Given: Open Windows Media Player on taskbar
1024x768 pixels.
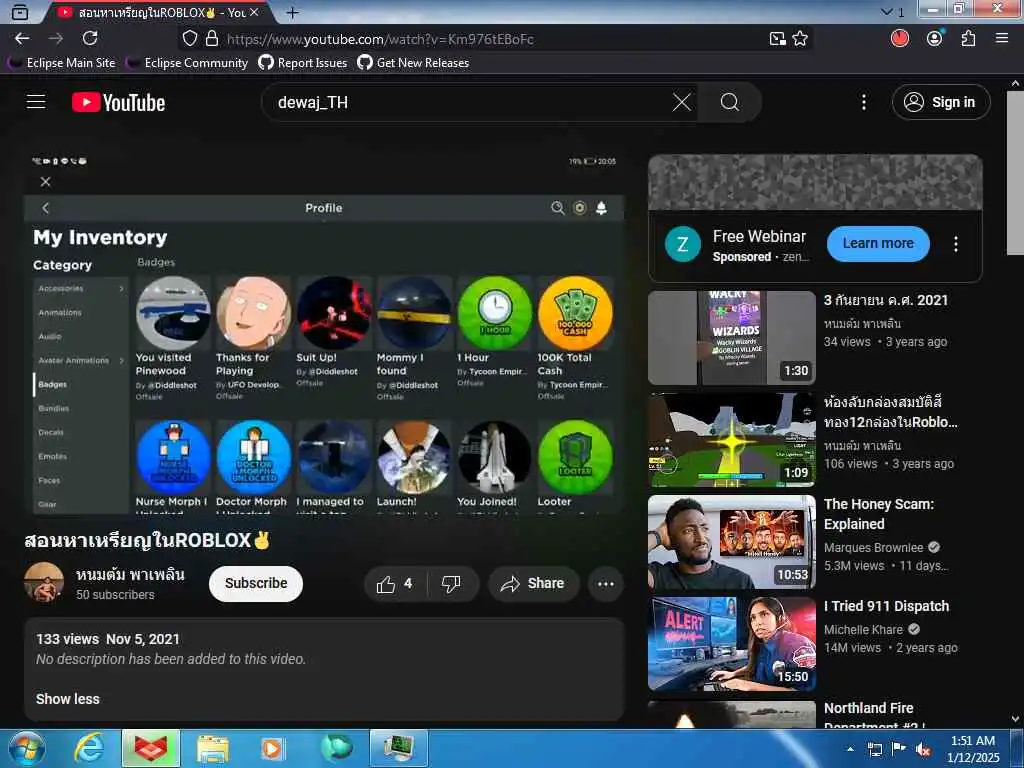Looking at the screenshot, I should (x=272, y=748).
